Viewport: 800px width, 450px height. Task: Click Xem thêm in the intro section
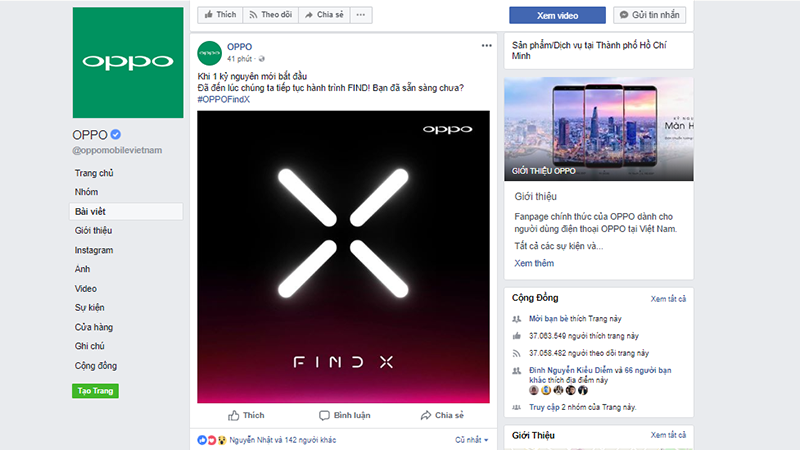[x=534, y=263]
